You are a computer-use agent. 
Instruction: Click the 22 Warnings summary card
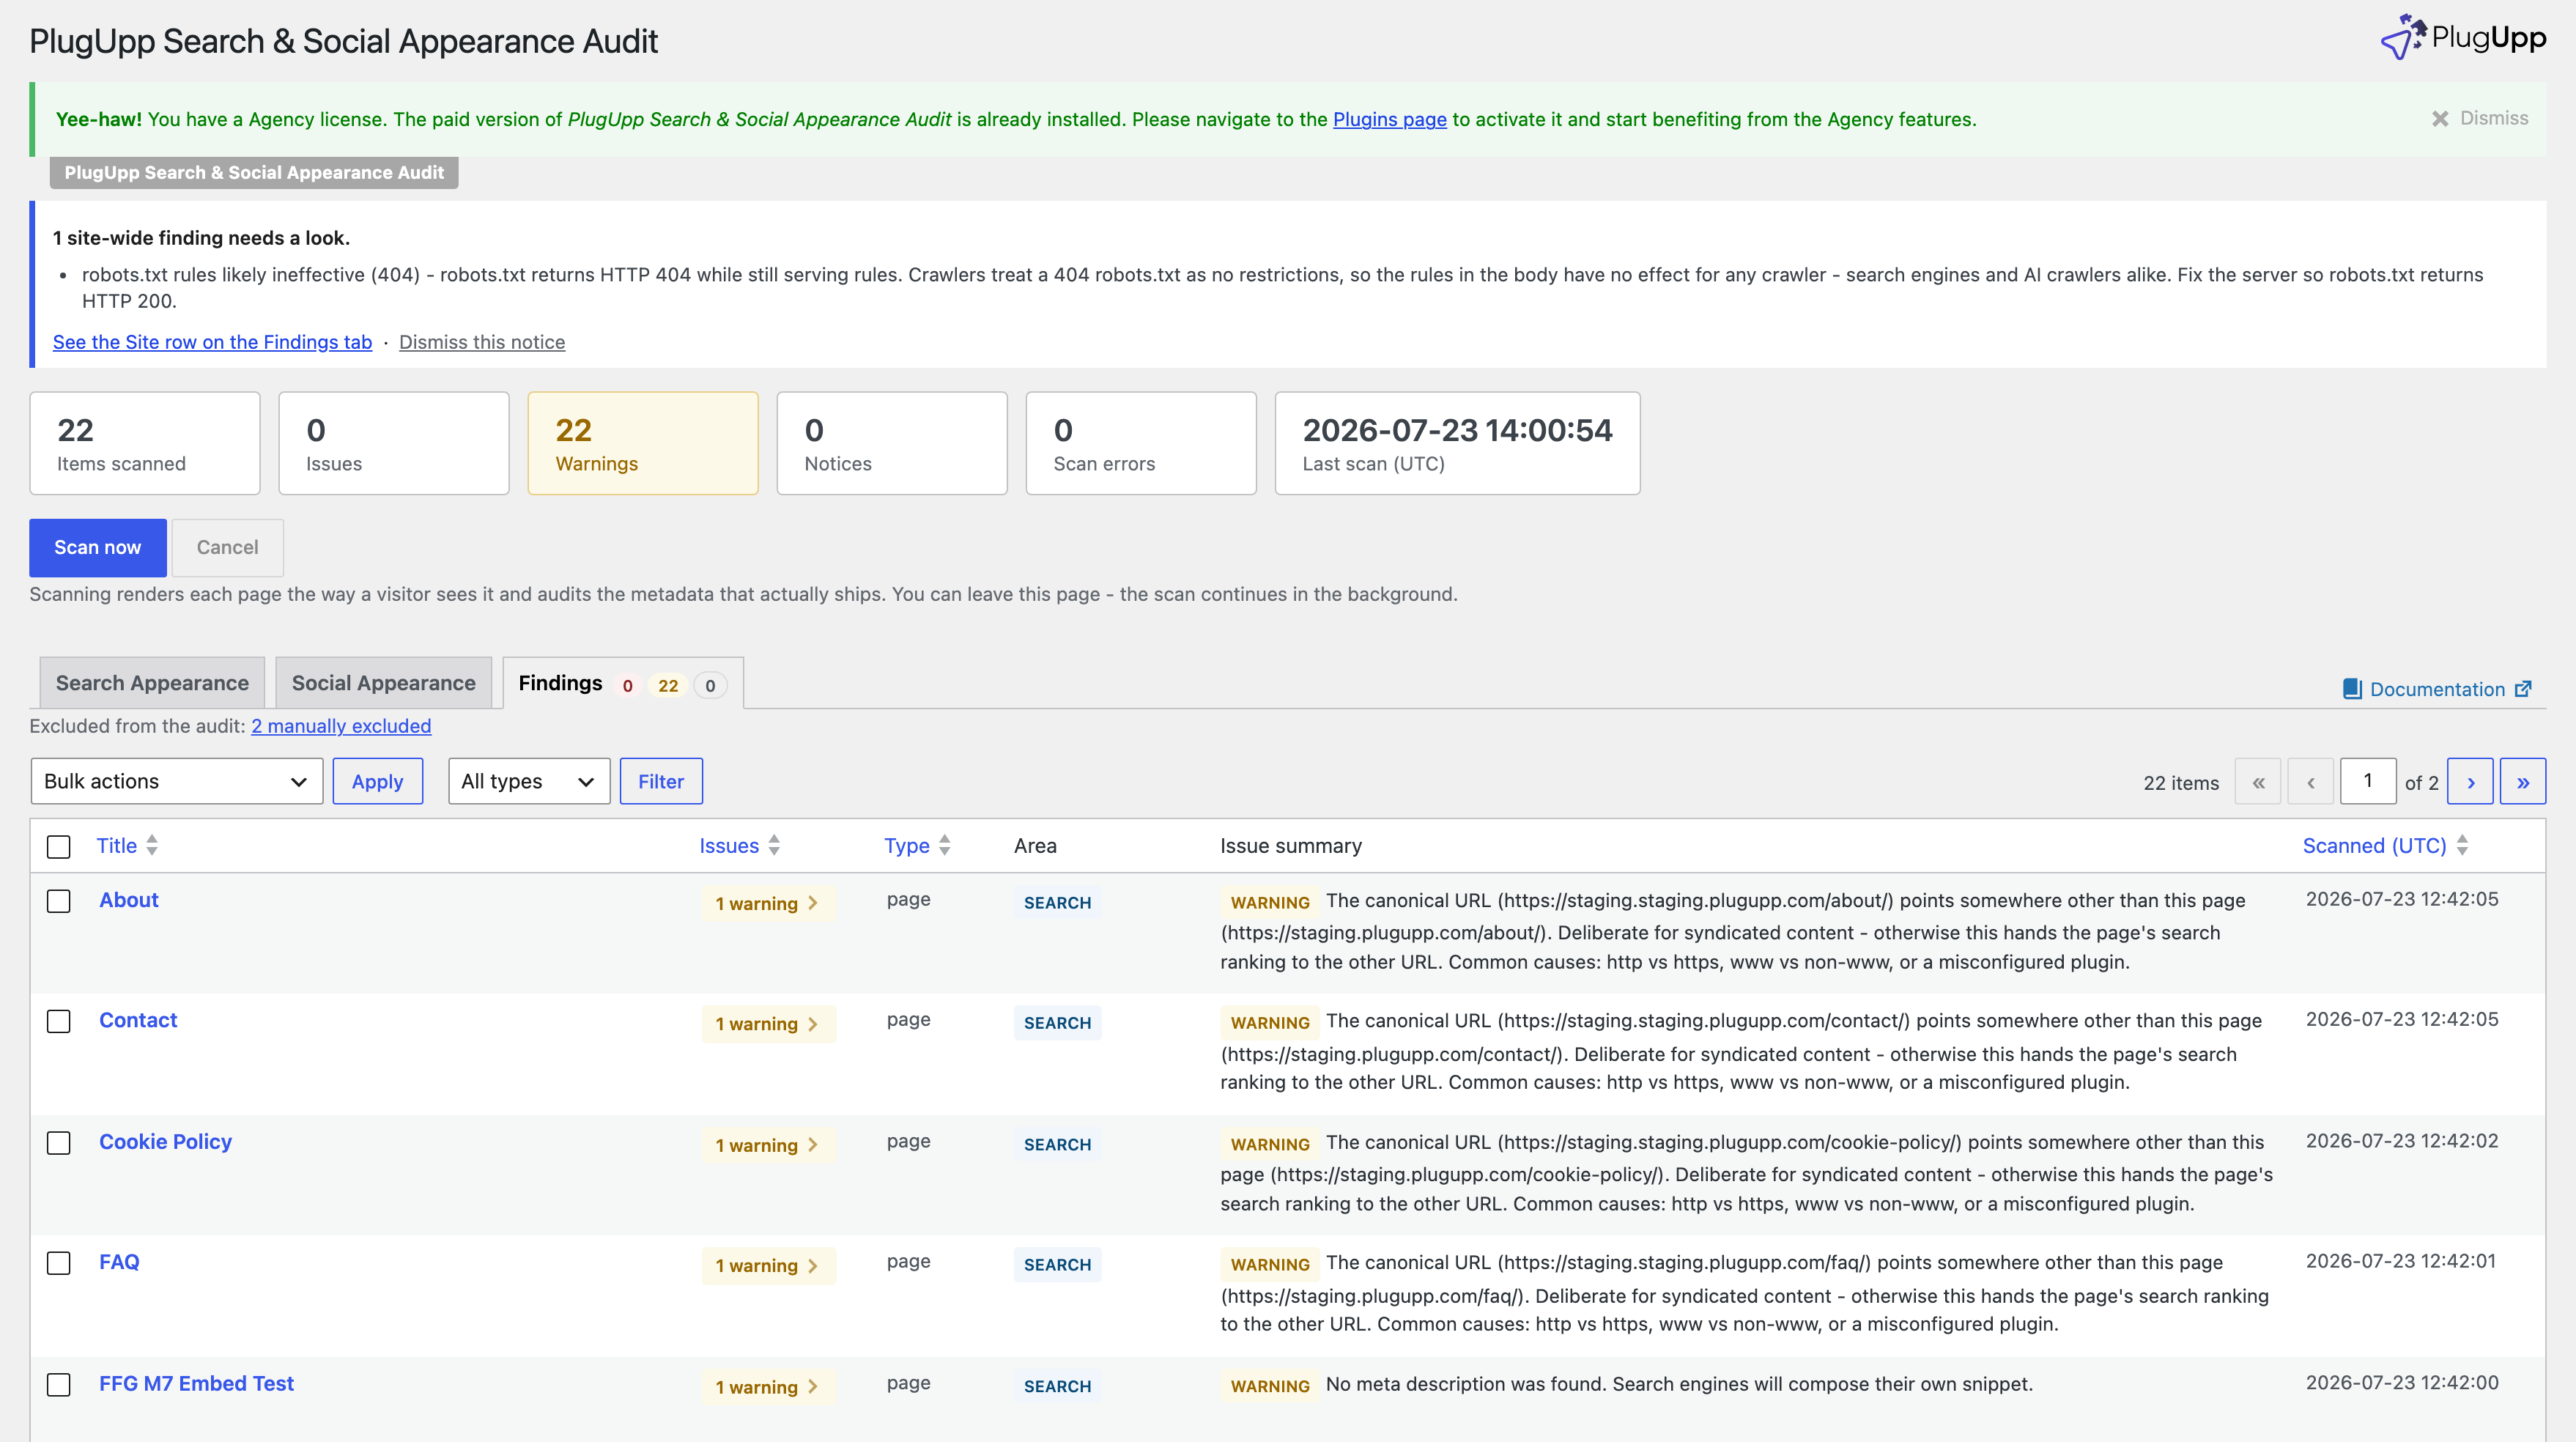(643, 443)
